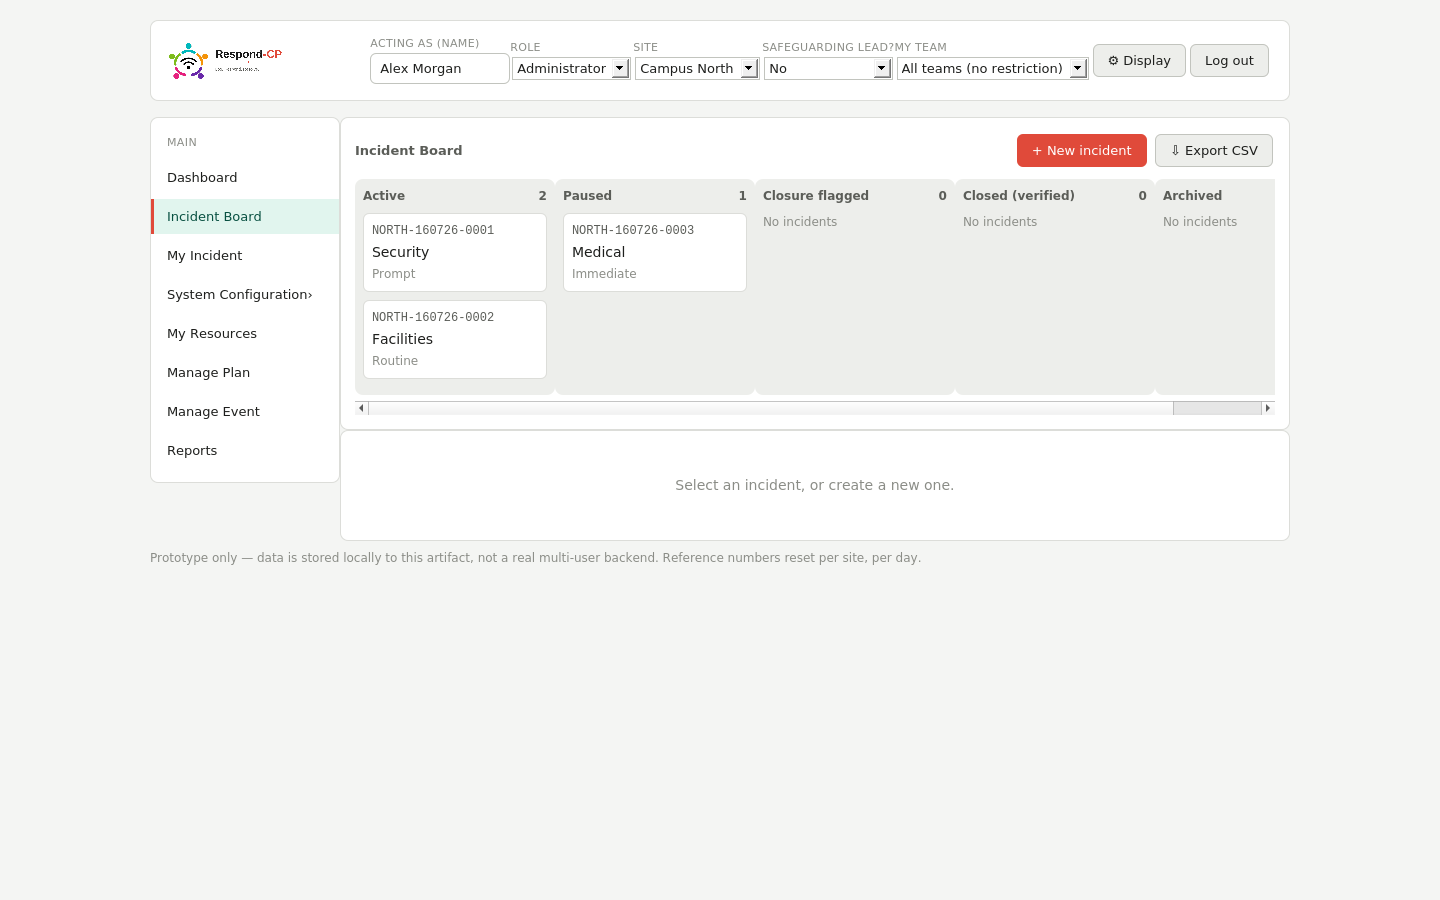Open Manage Event page
Image resolution: width=1440 pixels, height=900 pixels.
[x=245, y=412]
